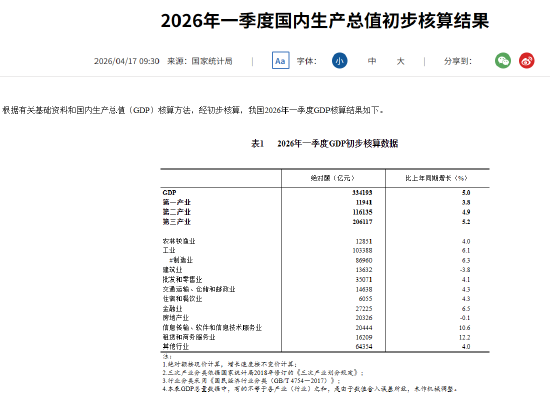Image resolution: width=550 pixels, height=403 pixels.
Task: Click value 6055 for 住宿和餐饮业
Action: (x=365, y=299)
